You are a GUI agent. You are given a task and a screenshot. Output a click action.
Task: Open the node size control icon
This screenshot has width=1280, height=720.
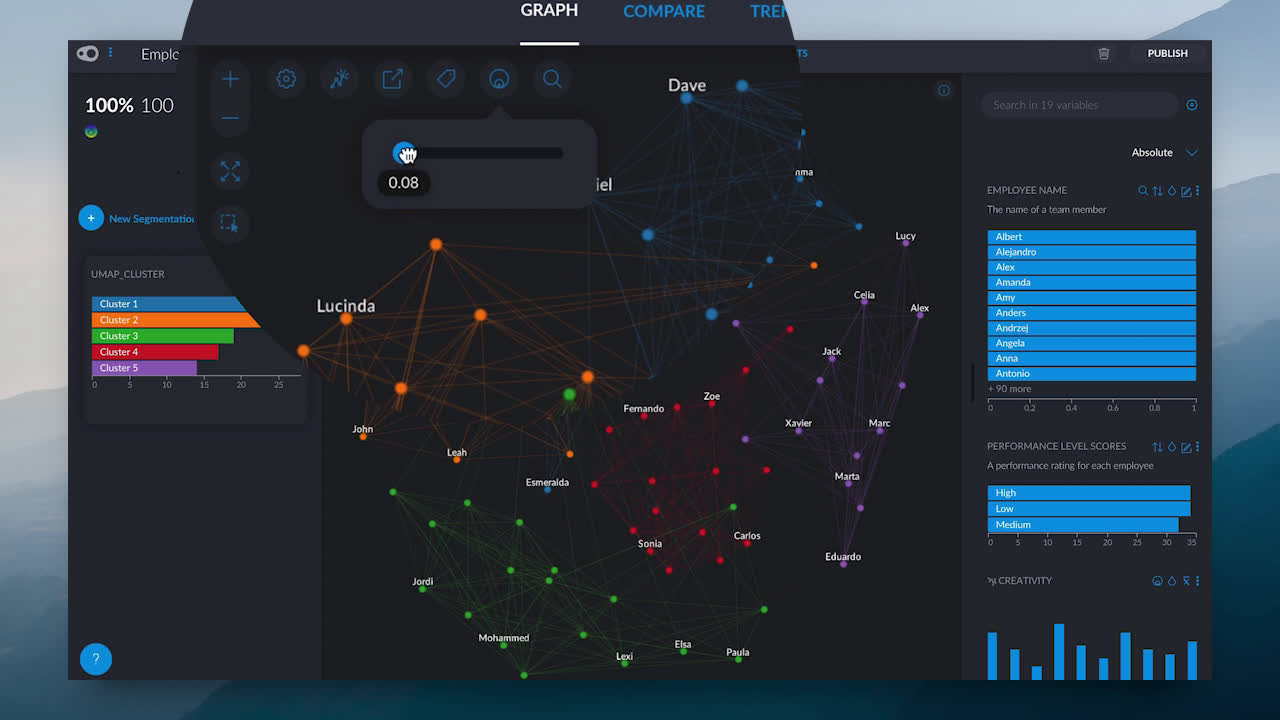pos(499,79)
